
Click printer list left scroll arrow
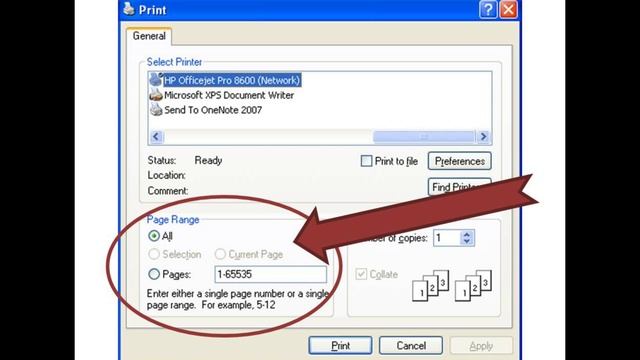(x=156, y=137)
